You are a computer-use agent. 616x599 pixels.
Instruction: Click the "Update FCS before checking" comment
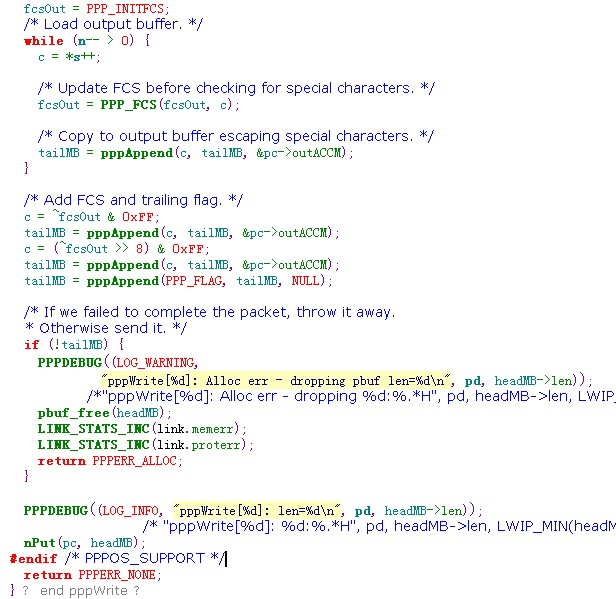236,88
